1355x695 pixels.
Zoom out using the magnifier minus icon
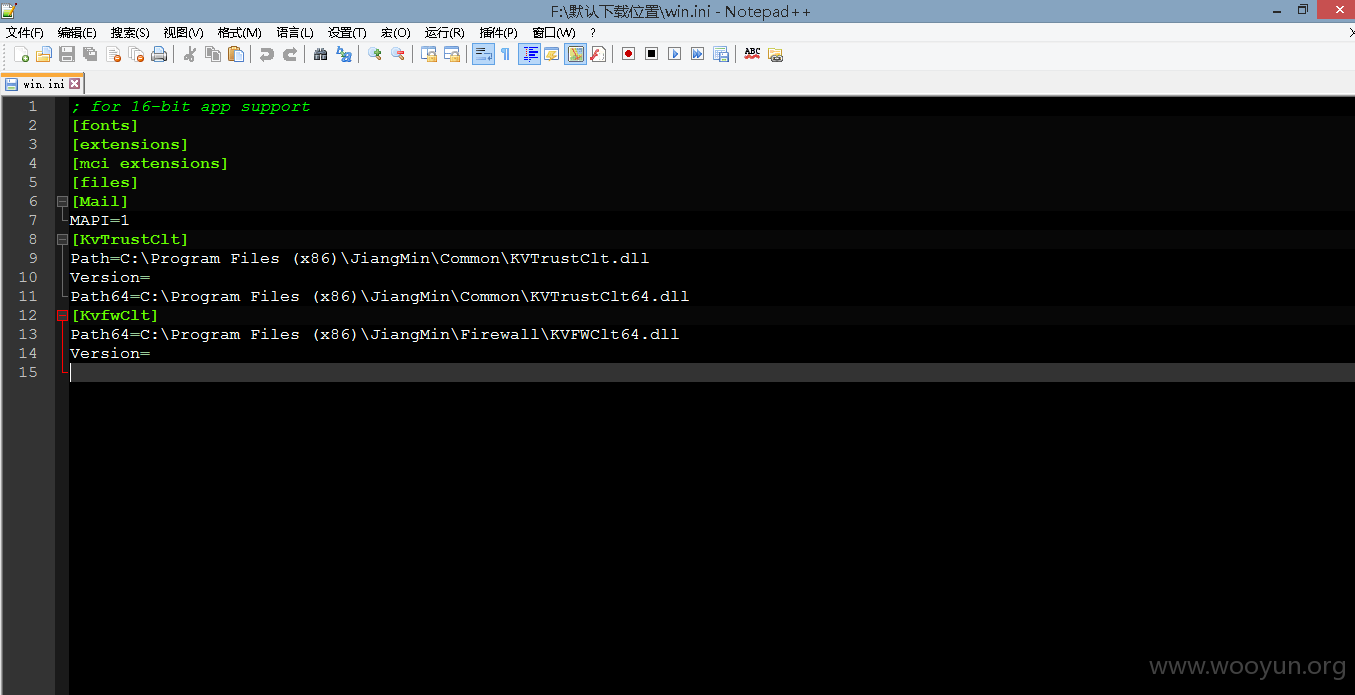[x=397, y=54]
